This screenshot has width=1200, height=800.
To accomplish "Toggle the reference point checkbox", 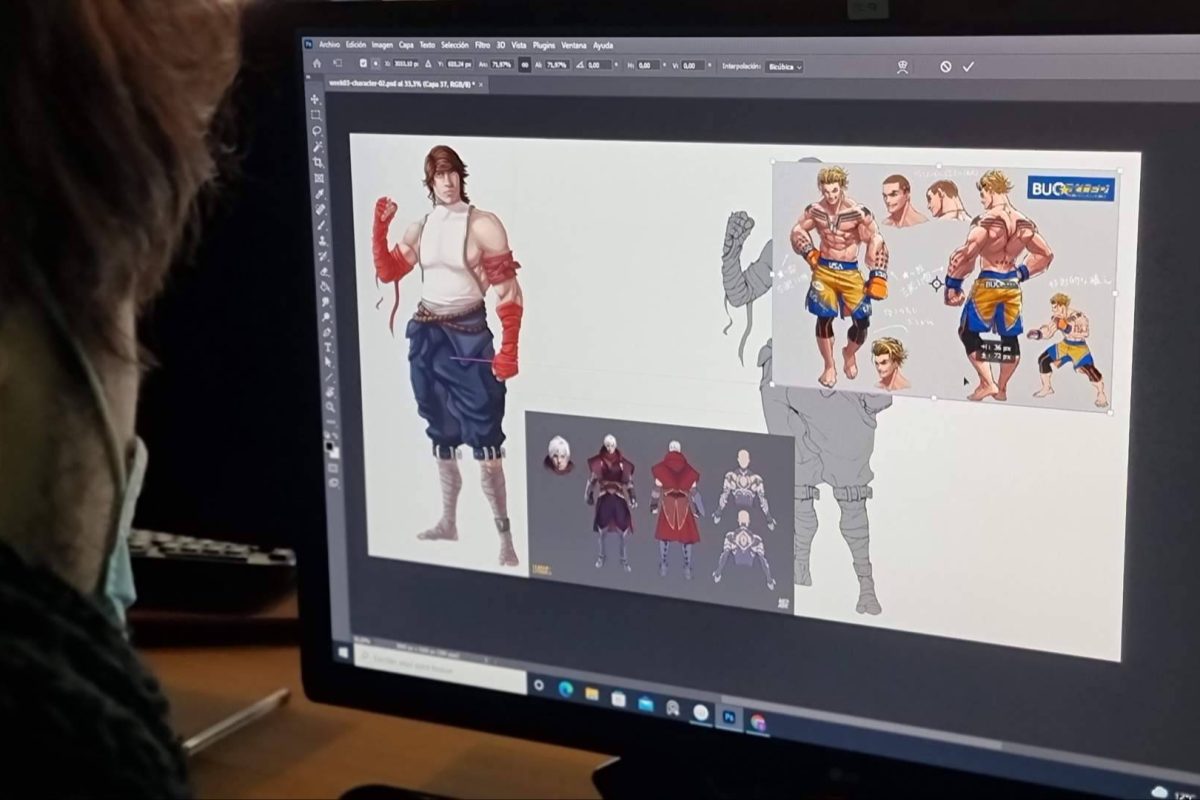I will (x=362, y=63).
